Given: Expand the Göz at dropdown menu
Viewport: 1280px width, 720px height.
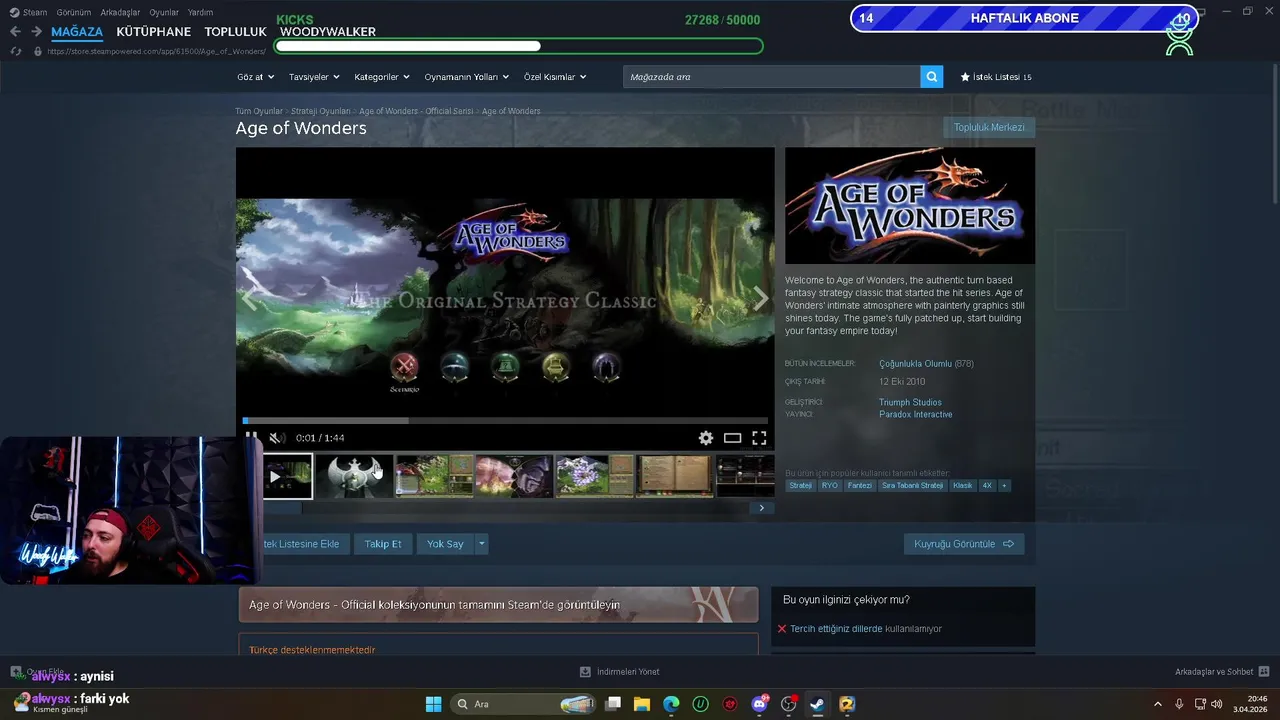Looking at the screenshot, I should (x=255, y=77).
